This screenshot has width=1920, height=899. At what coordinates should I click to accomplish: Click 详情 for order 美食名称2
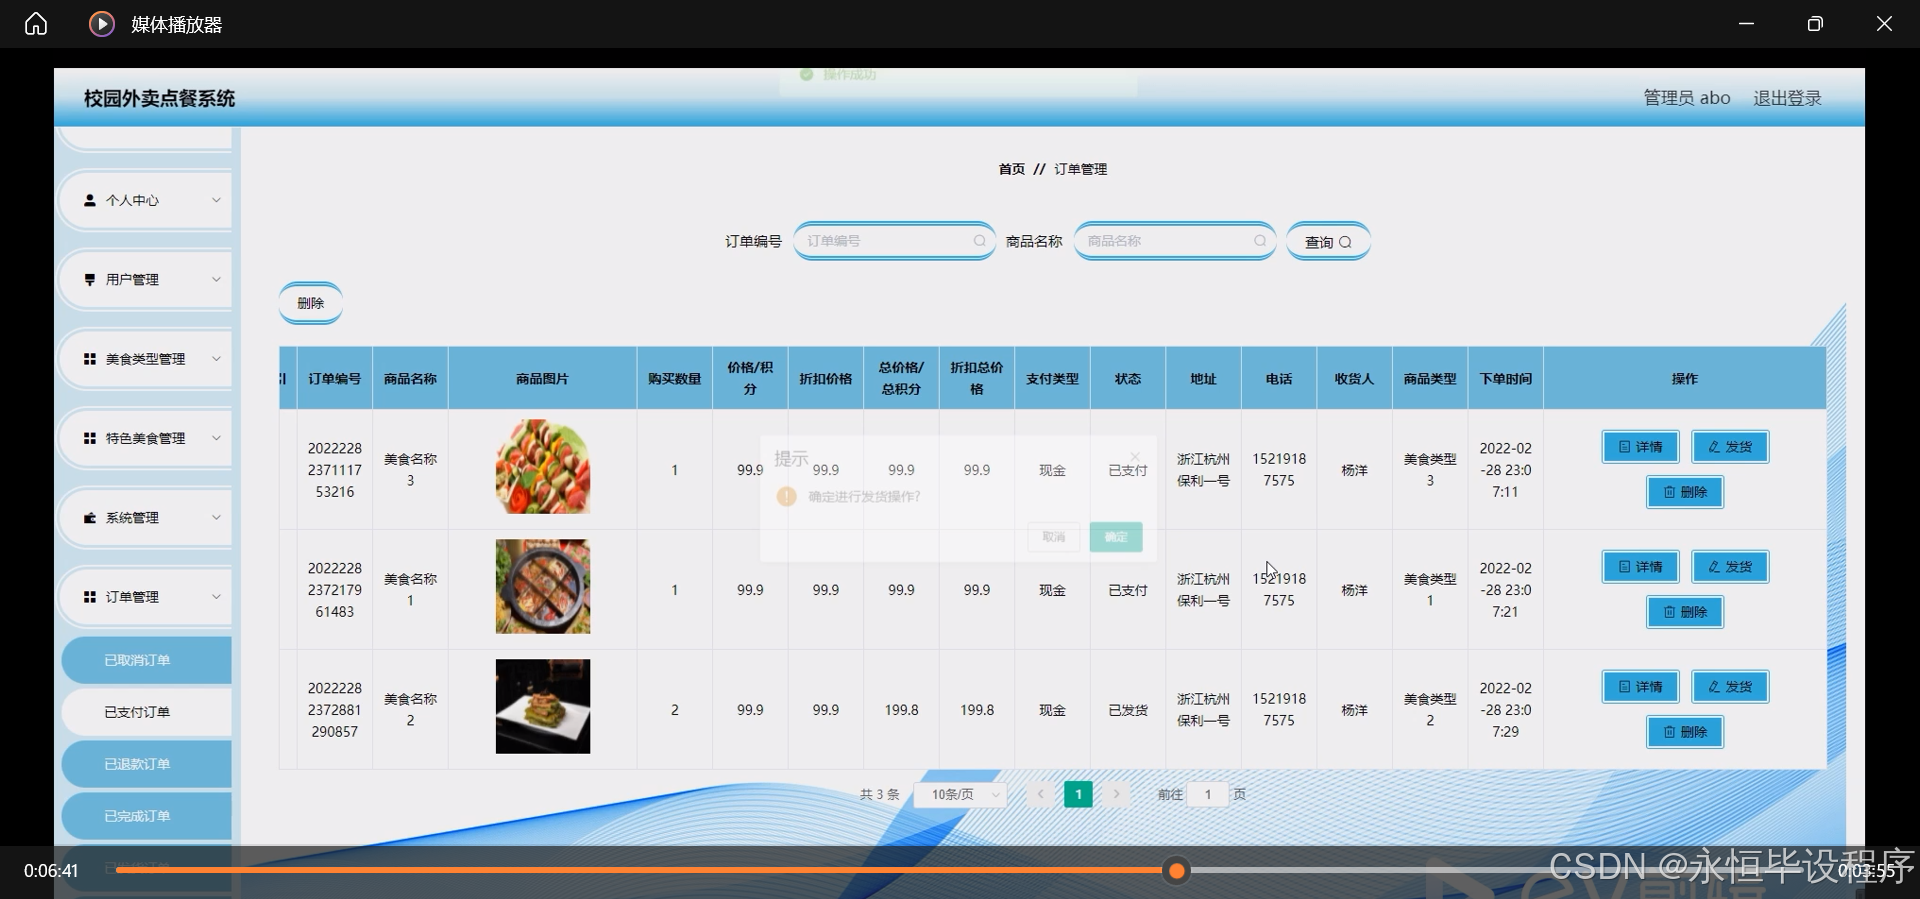tap(1641, 687)
